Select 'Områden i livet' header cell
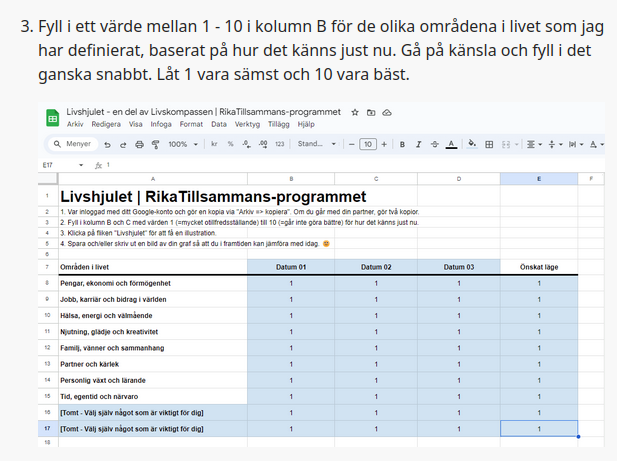 [x=153, y=267]
